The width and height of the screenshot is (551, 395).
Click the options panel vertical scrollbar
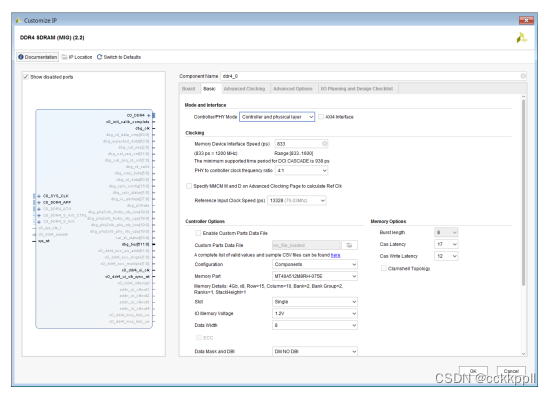(523, 193)
